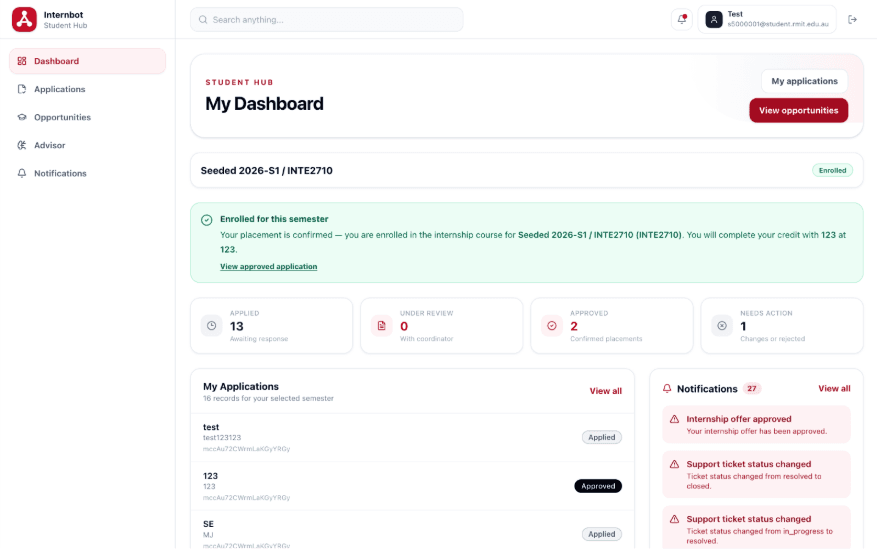Open Notifications in the sidebar
Screen dimensions: 877x549
tap(87, 173)
